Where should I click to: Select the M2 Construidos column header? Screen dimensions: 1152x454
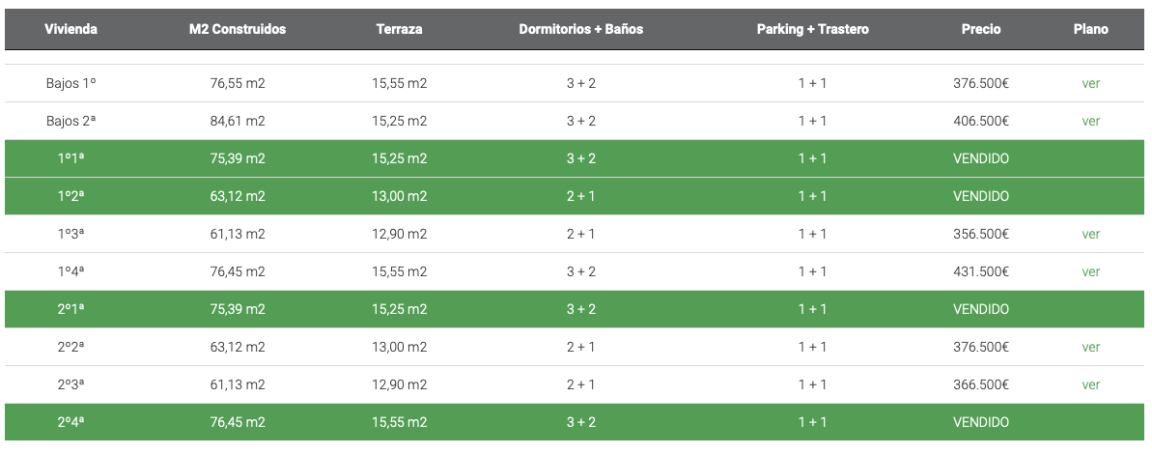(237, 30)
